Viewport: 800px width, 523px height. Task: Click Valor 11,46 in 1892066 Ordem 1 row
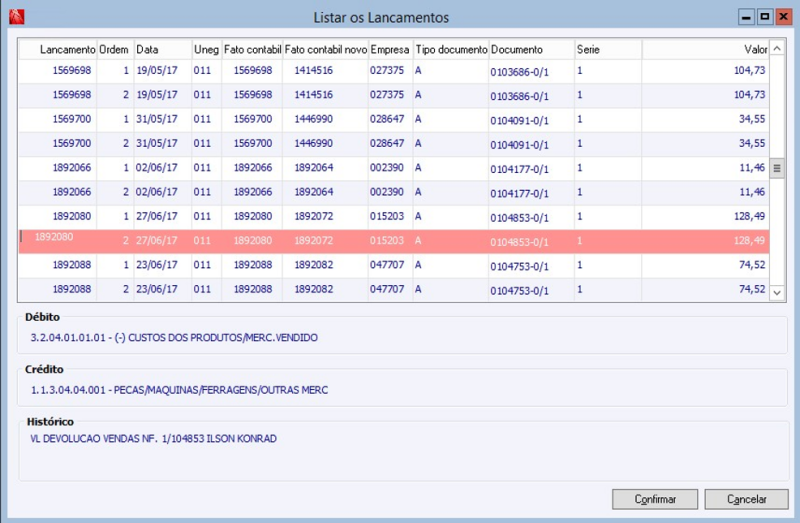point(752,168)
